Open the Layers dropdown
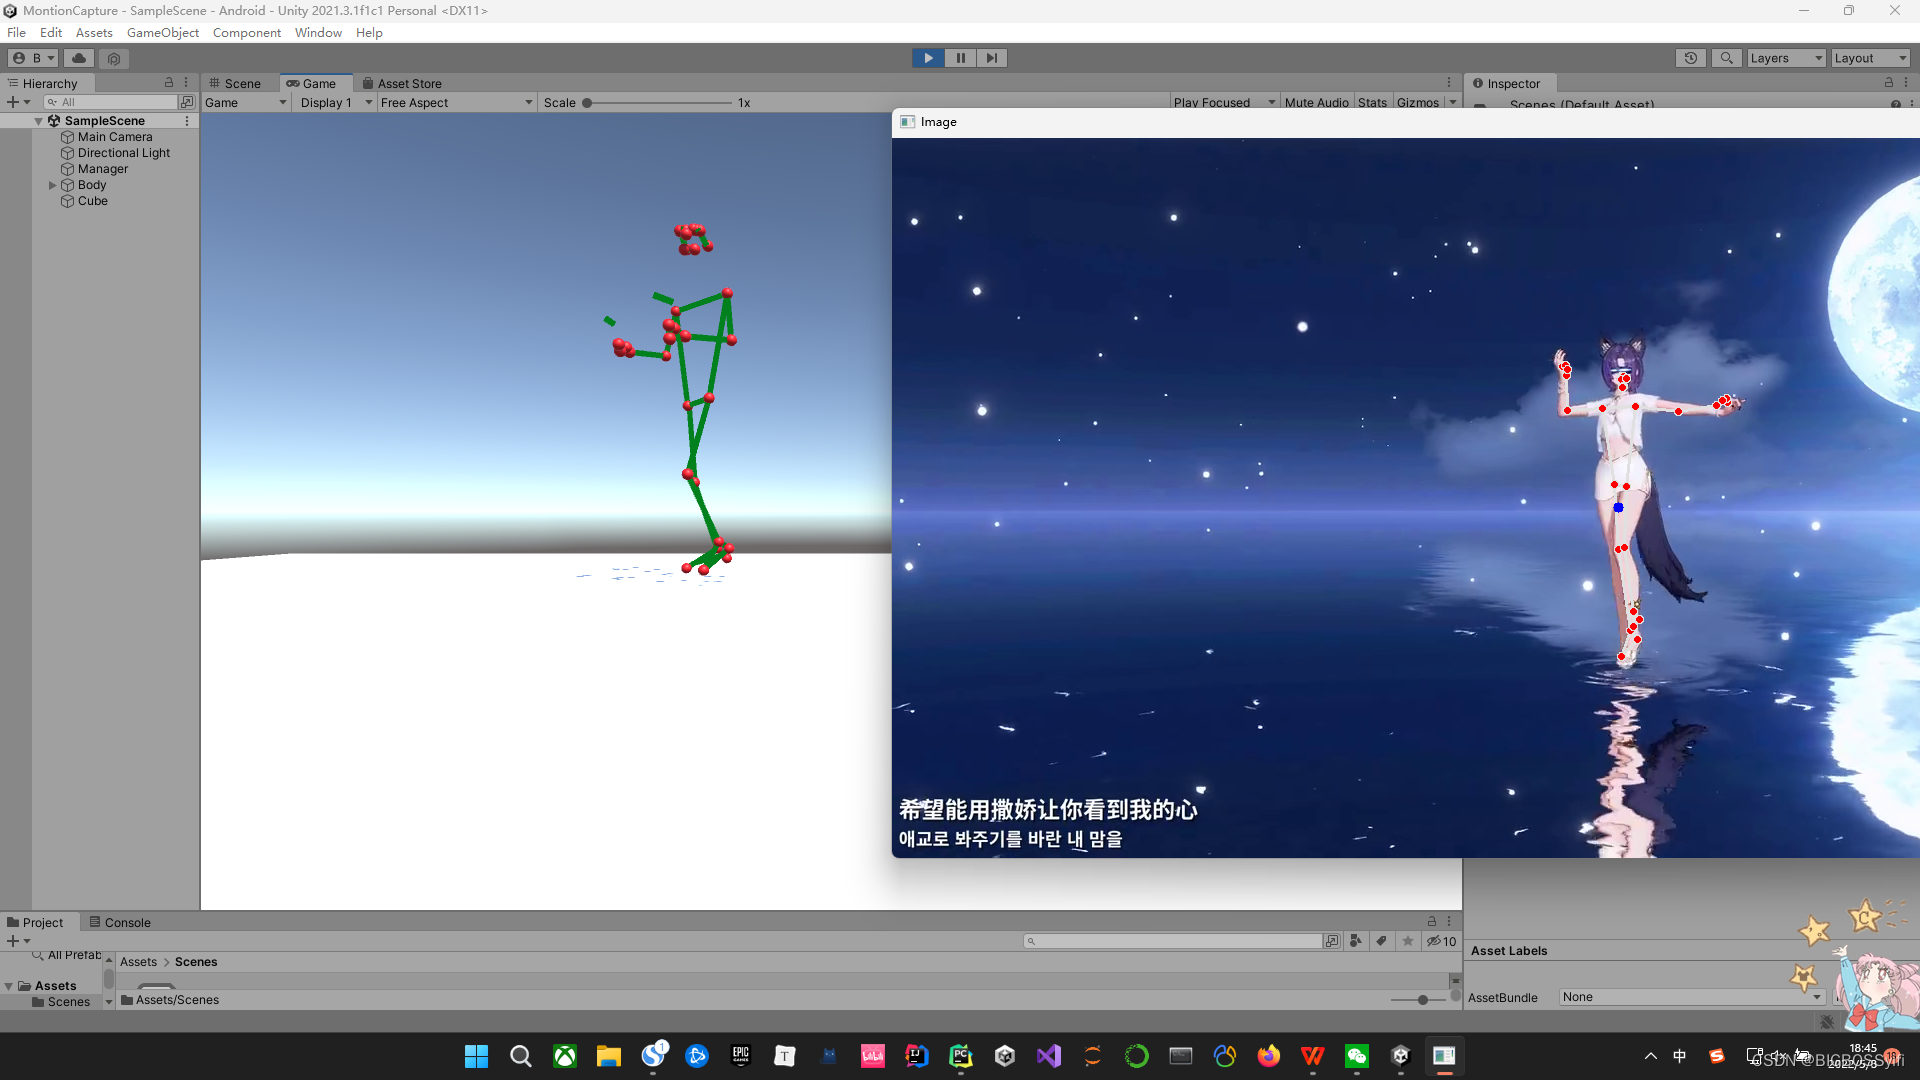The image size is (1920, 1080). point(1785,58)
